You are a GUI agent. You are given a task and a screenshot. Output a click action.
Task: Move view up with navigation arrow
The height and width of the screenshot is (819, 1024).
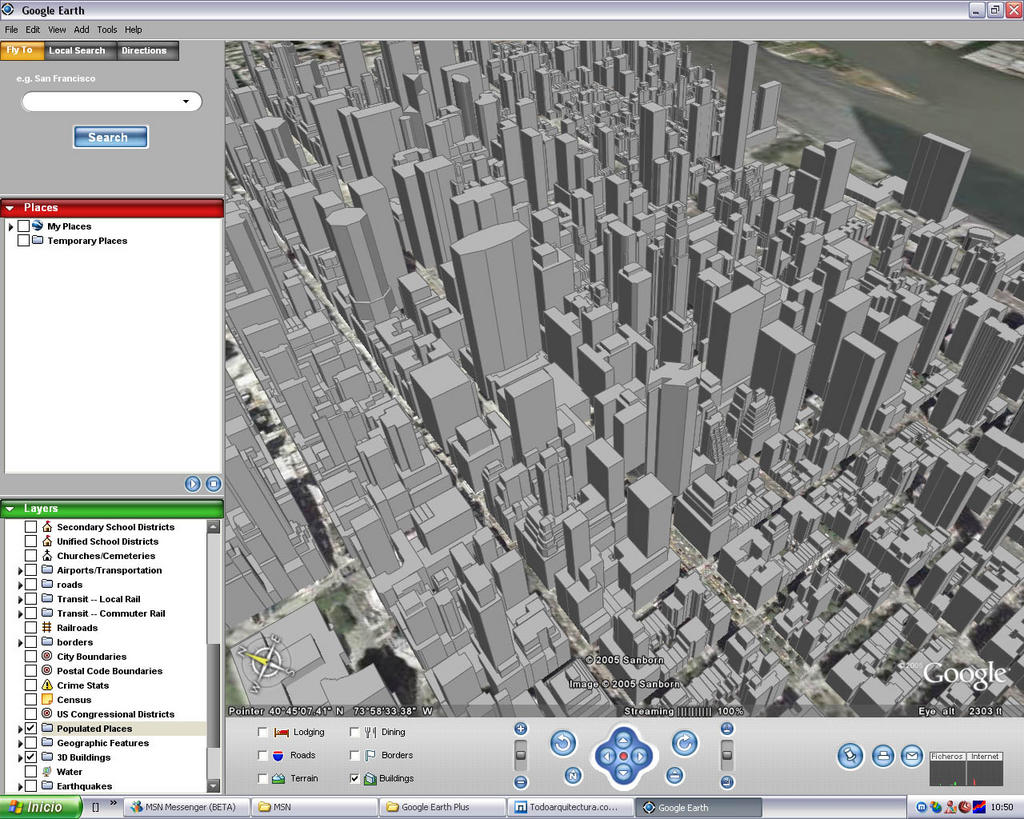[x=623, y=740]
